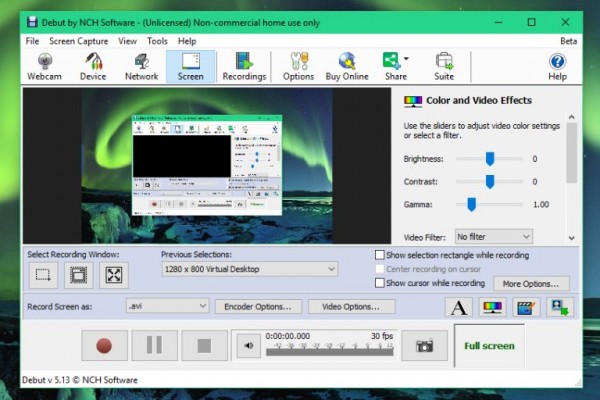The width and height of the screenshot is (600, 400).
Task: Click the red Record button
Action: click(104, 346)
